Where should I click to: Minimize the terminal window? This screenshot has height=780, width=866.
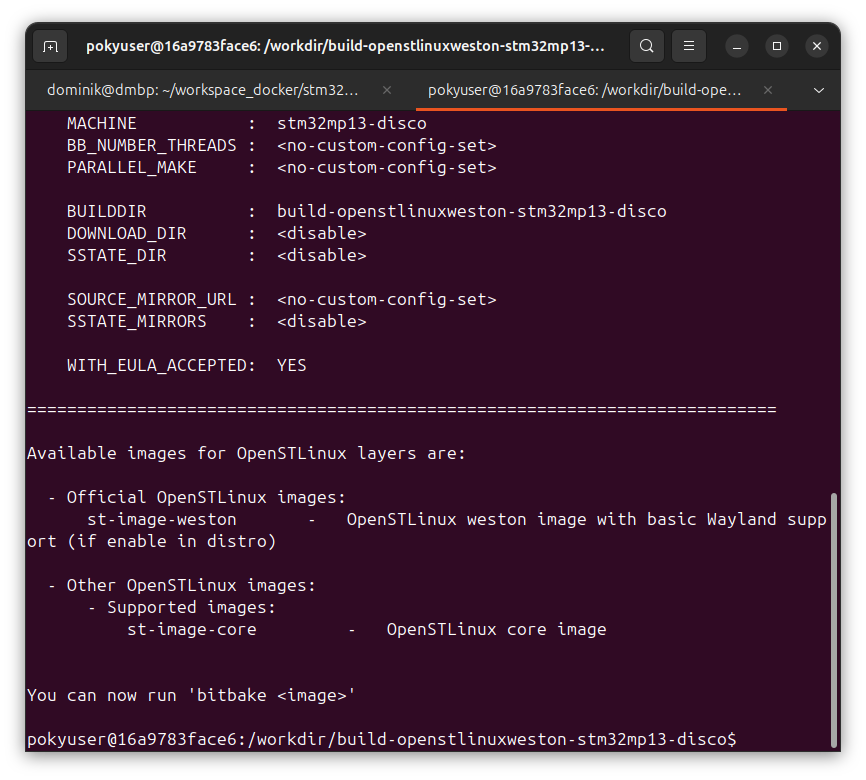click(x=737, y=46)
